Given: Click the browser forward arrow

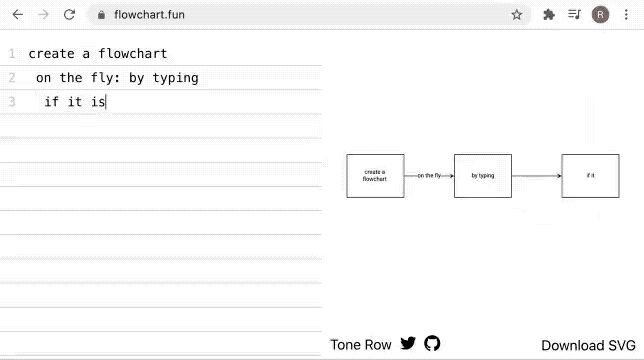Looking at the screenshot, I should pyautogui.click(x=43, y=15).
